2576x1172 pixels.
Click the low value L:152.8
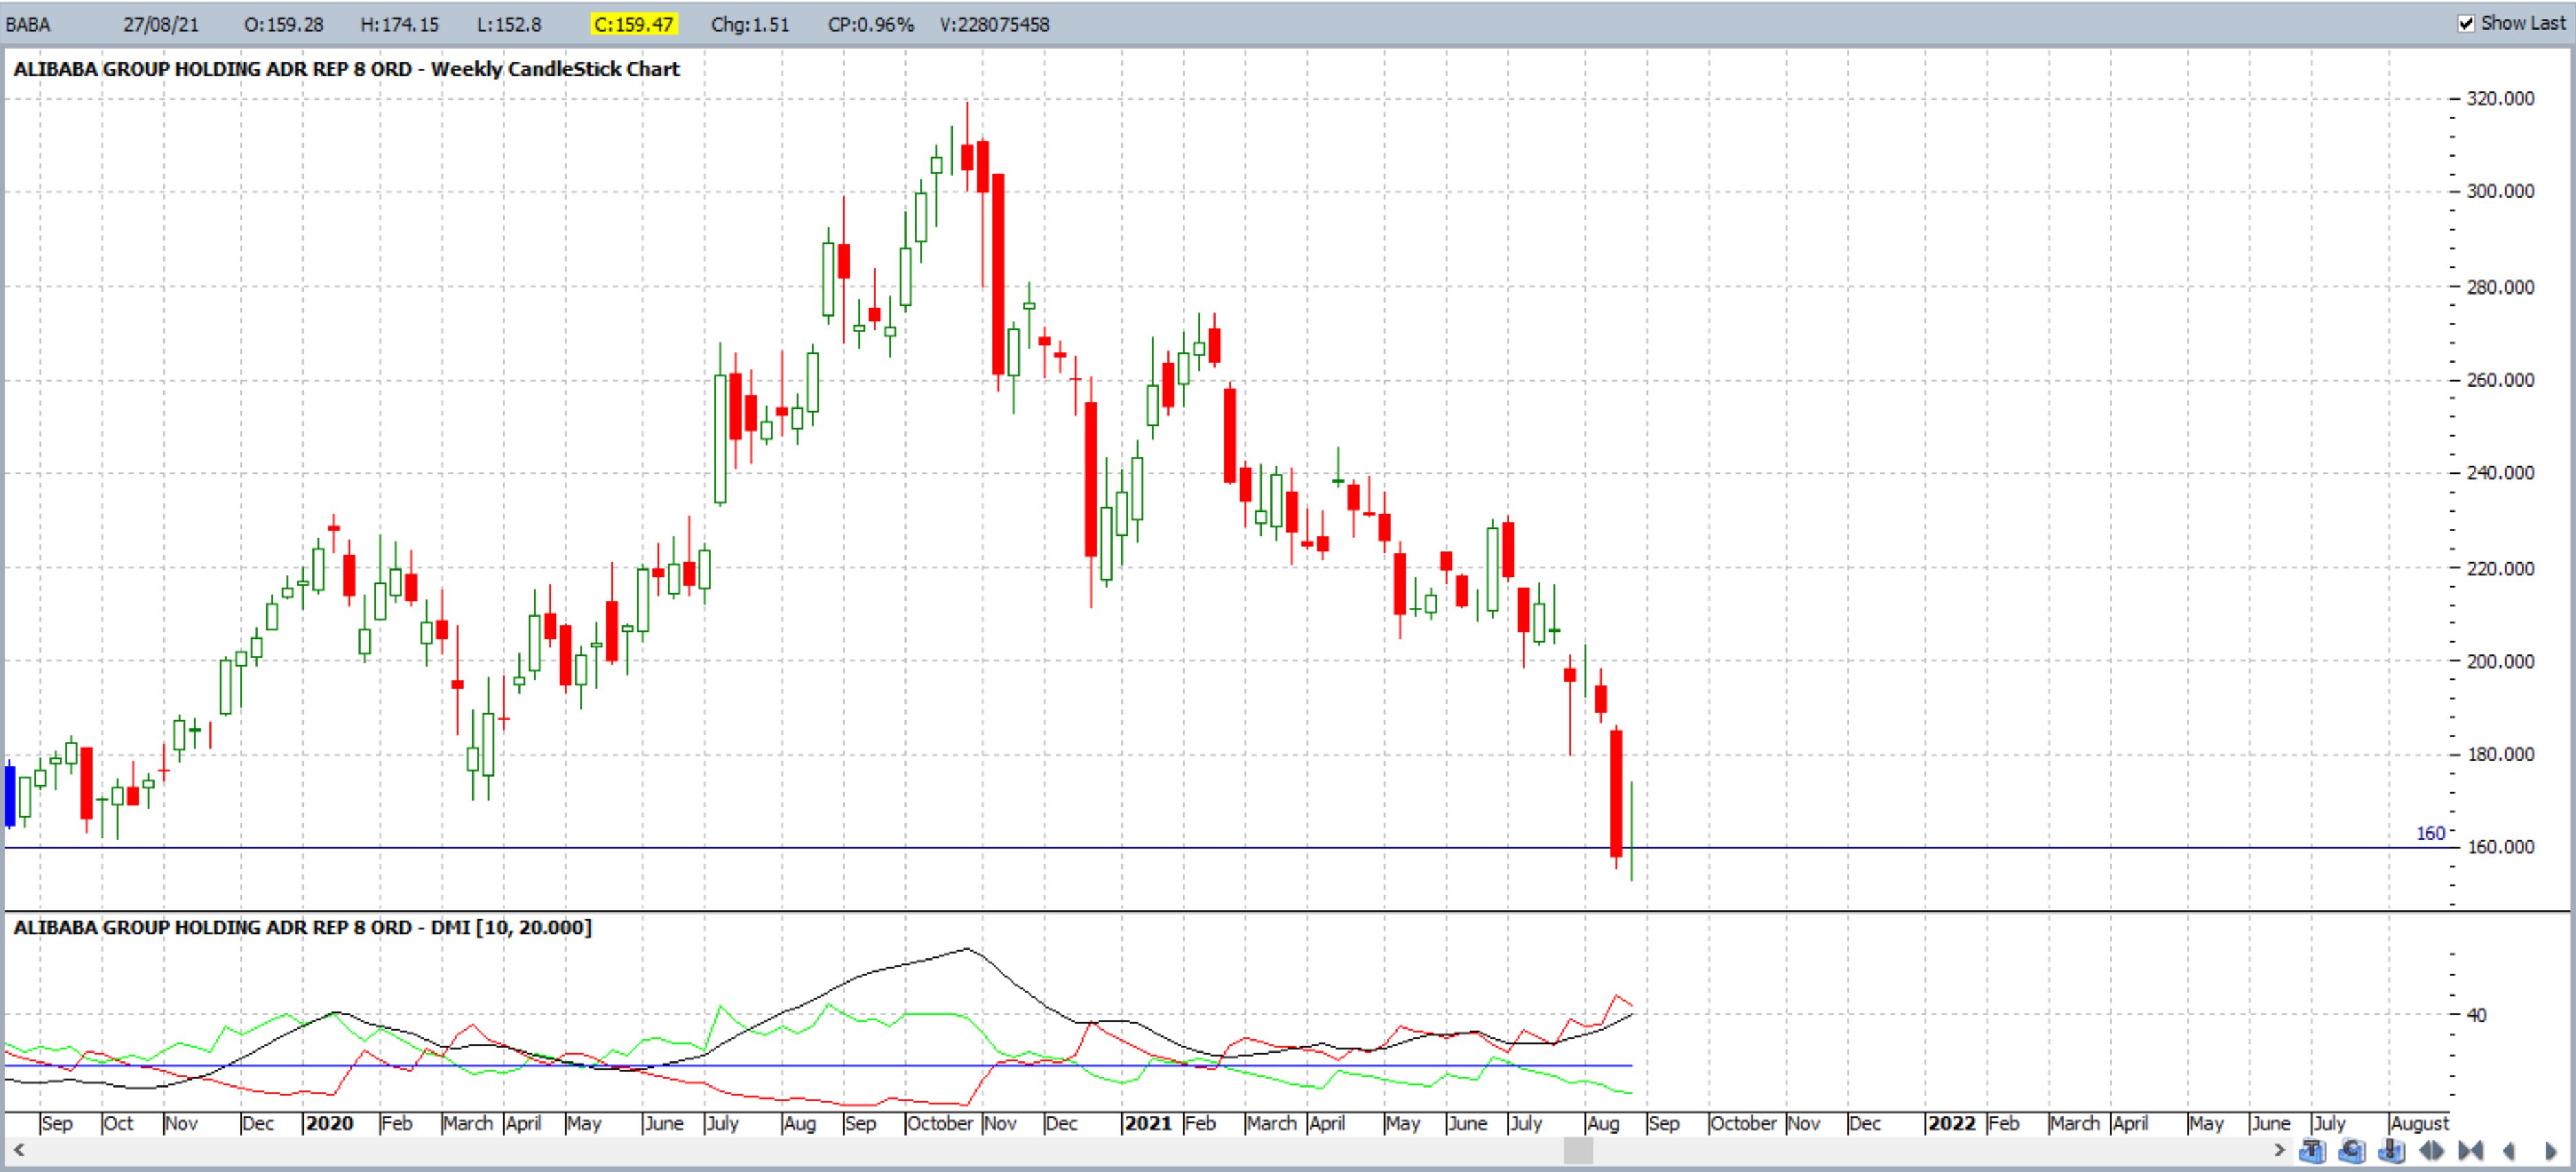[x=510, y=24]
